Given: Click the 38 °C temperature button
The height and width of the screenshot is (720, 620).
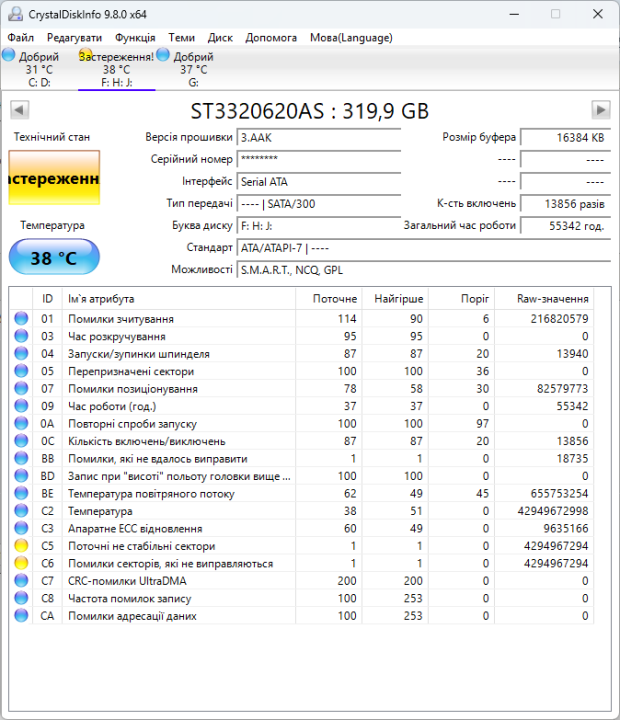Looking at the screenshot, I should point(54,257).
